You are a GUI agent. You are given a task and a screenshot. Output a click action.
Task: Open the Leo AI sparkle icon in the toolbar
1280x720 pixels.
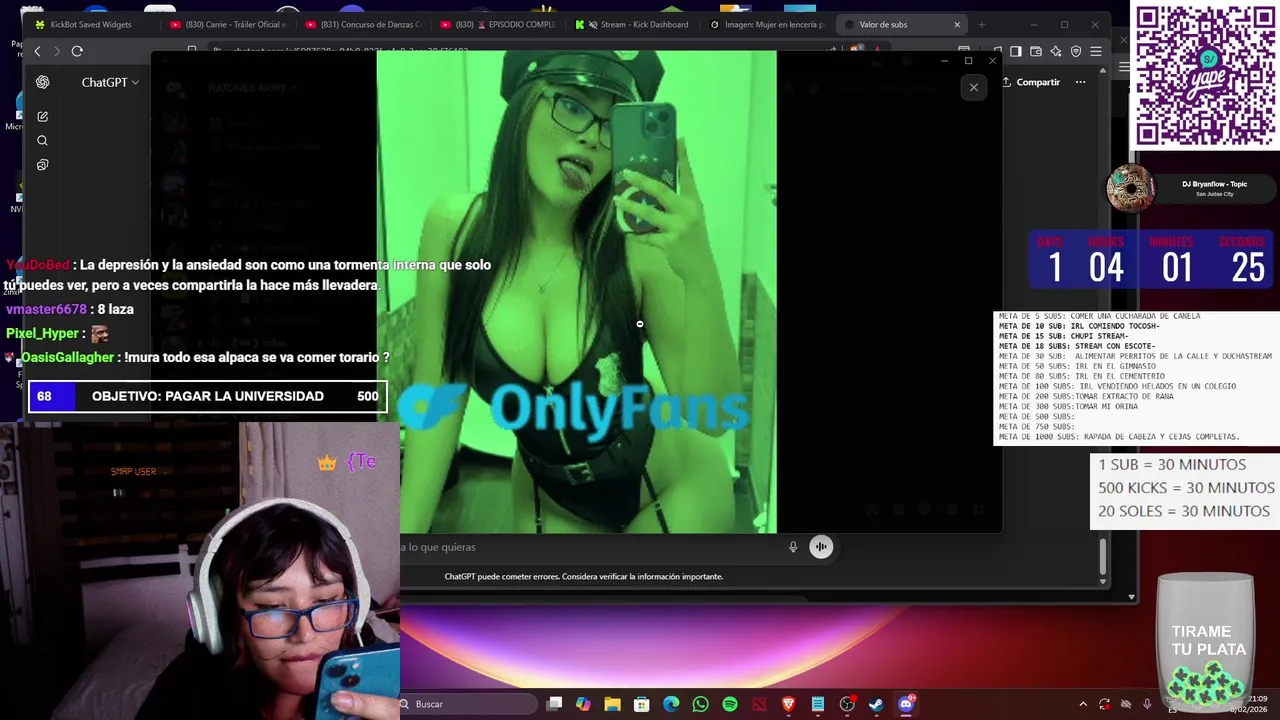click(x=1056, y=51)
